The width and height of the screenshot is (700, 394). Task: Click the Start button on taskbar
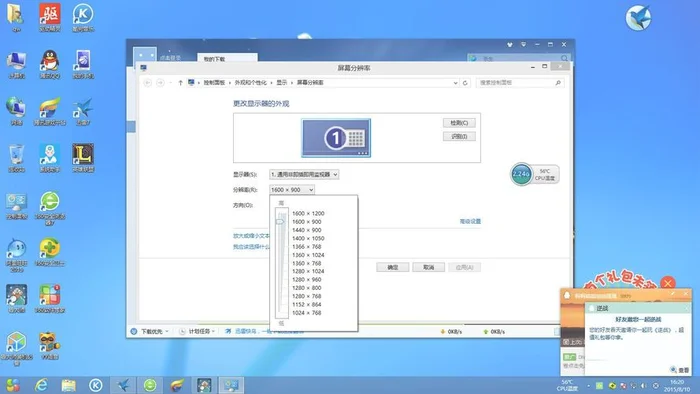12,385
